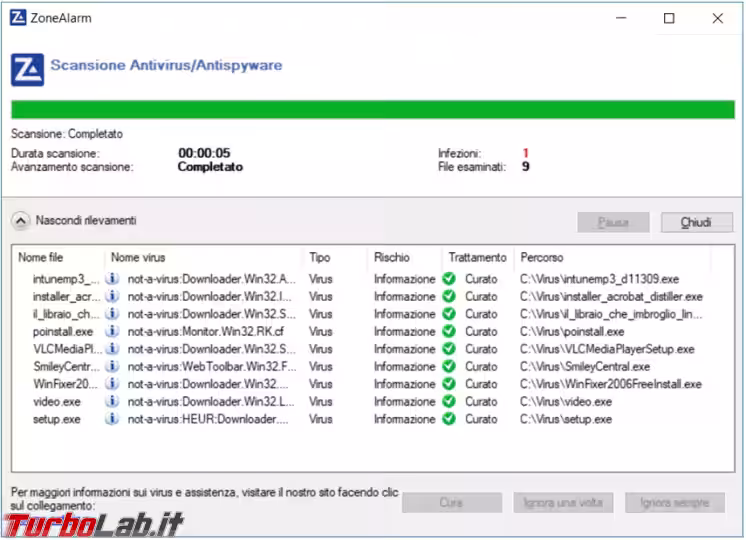Select the file name video.exe in list
The width and height of the screenshot is (746, 540).
(57, 402)
